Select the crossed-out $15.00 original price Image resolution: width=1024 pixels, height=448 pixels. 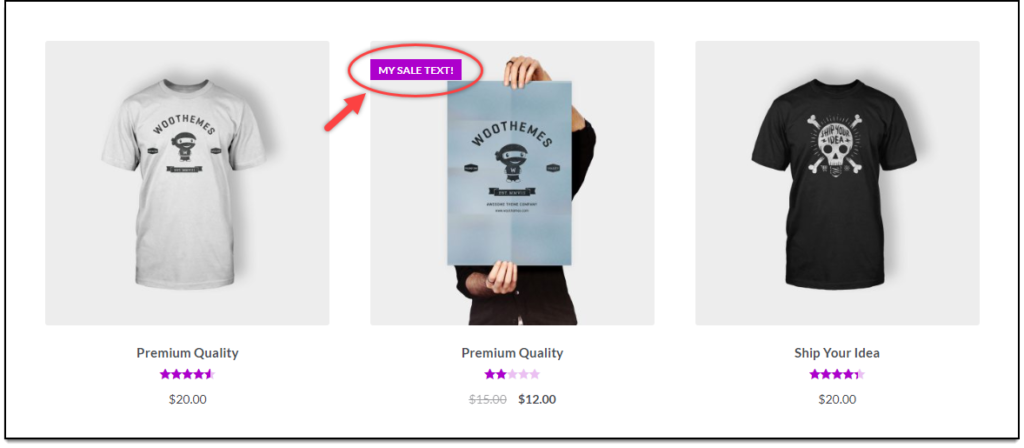487,400
